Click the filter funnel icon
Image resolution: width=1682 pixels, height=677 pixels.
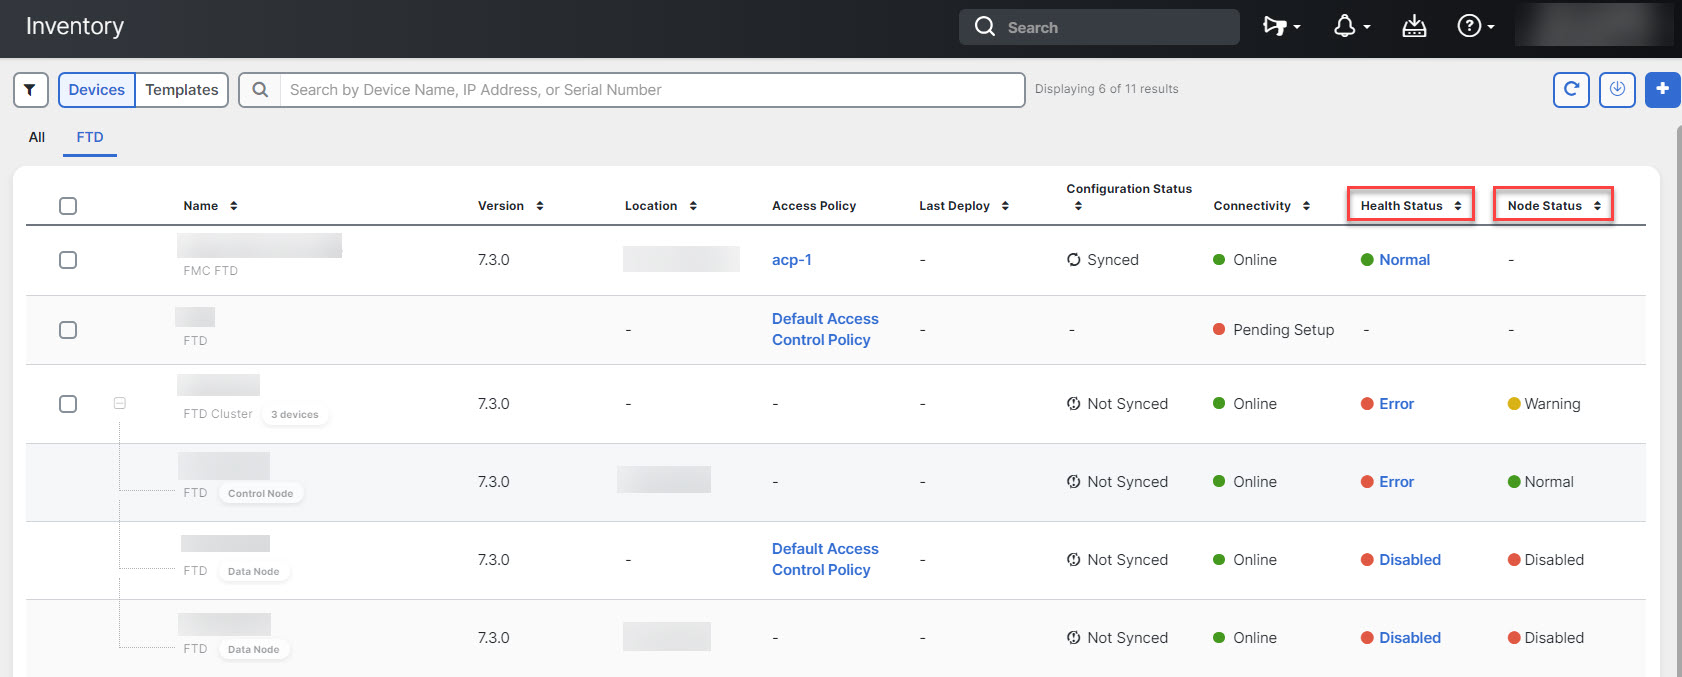30,90
